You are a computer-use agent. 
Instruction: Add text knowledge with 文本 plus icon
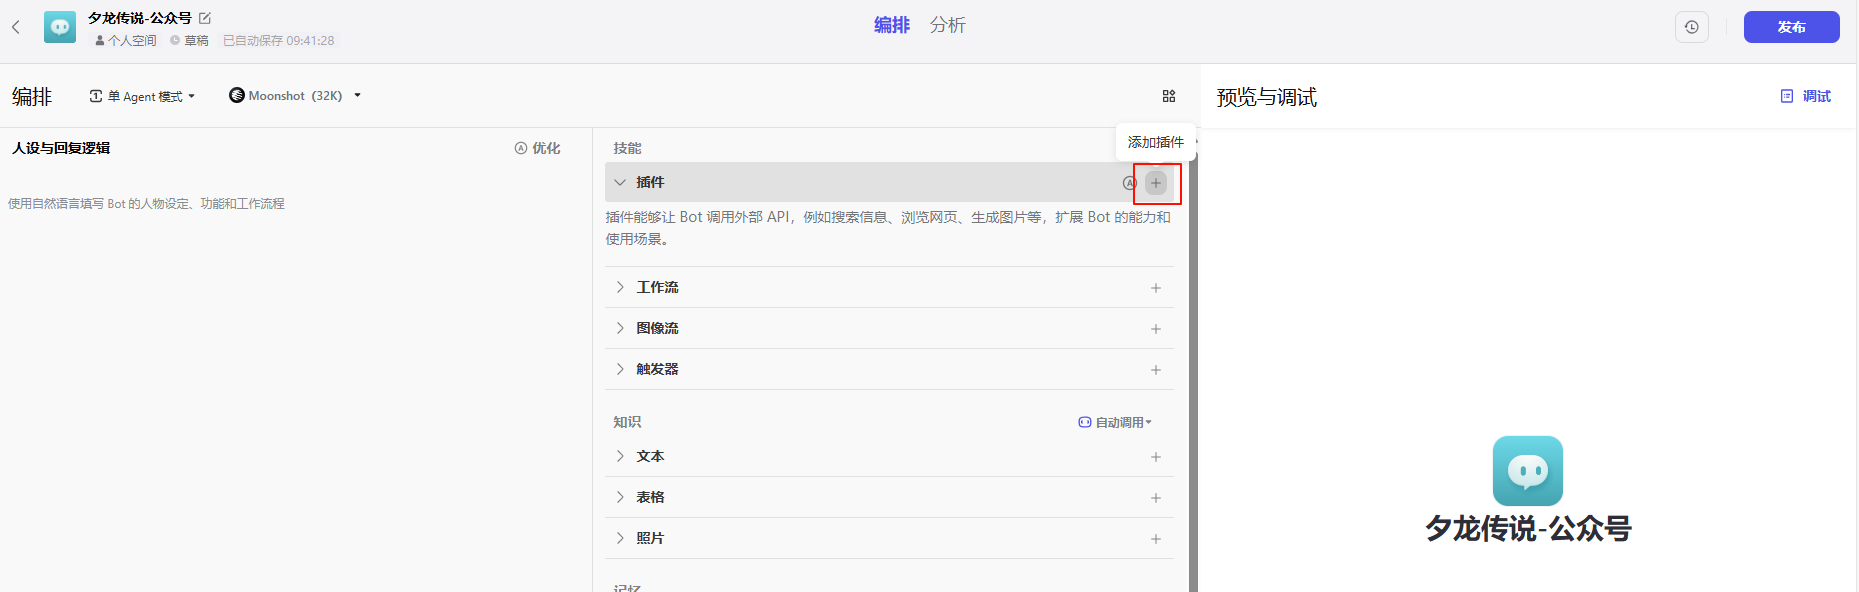coord(1155,457)
